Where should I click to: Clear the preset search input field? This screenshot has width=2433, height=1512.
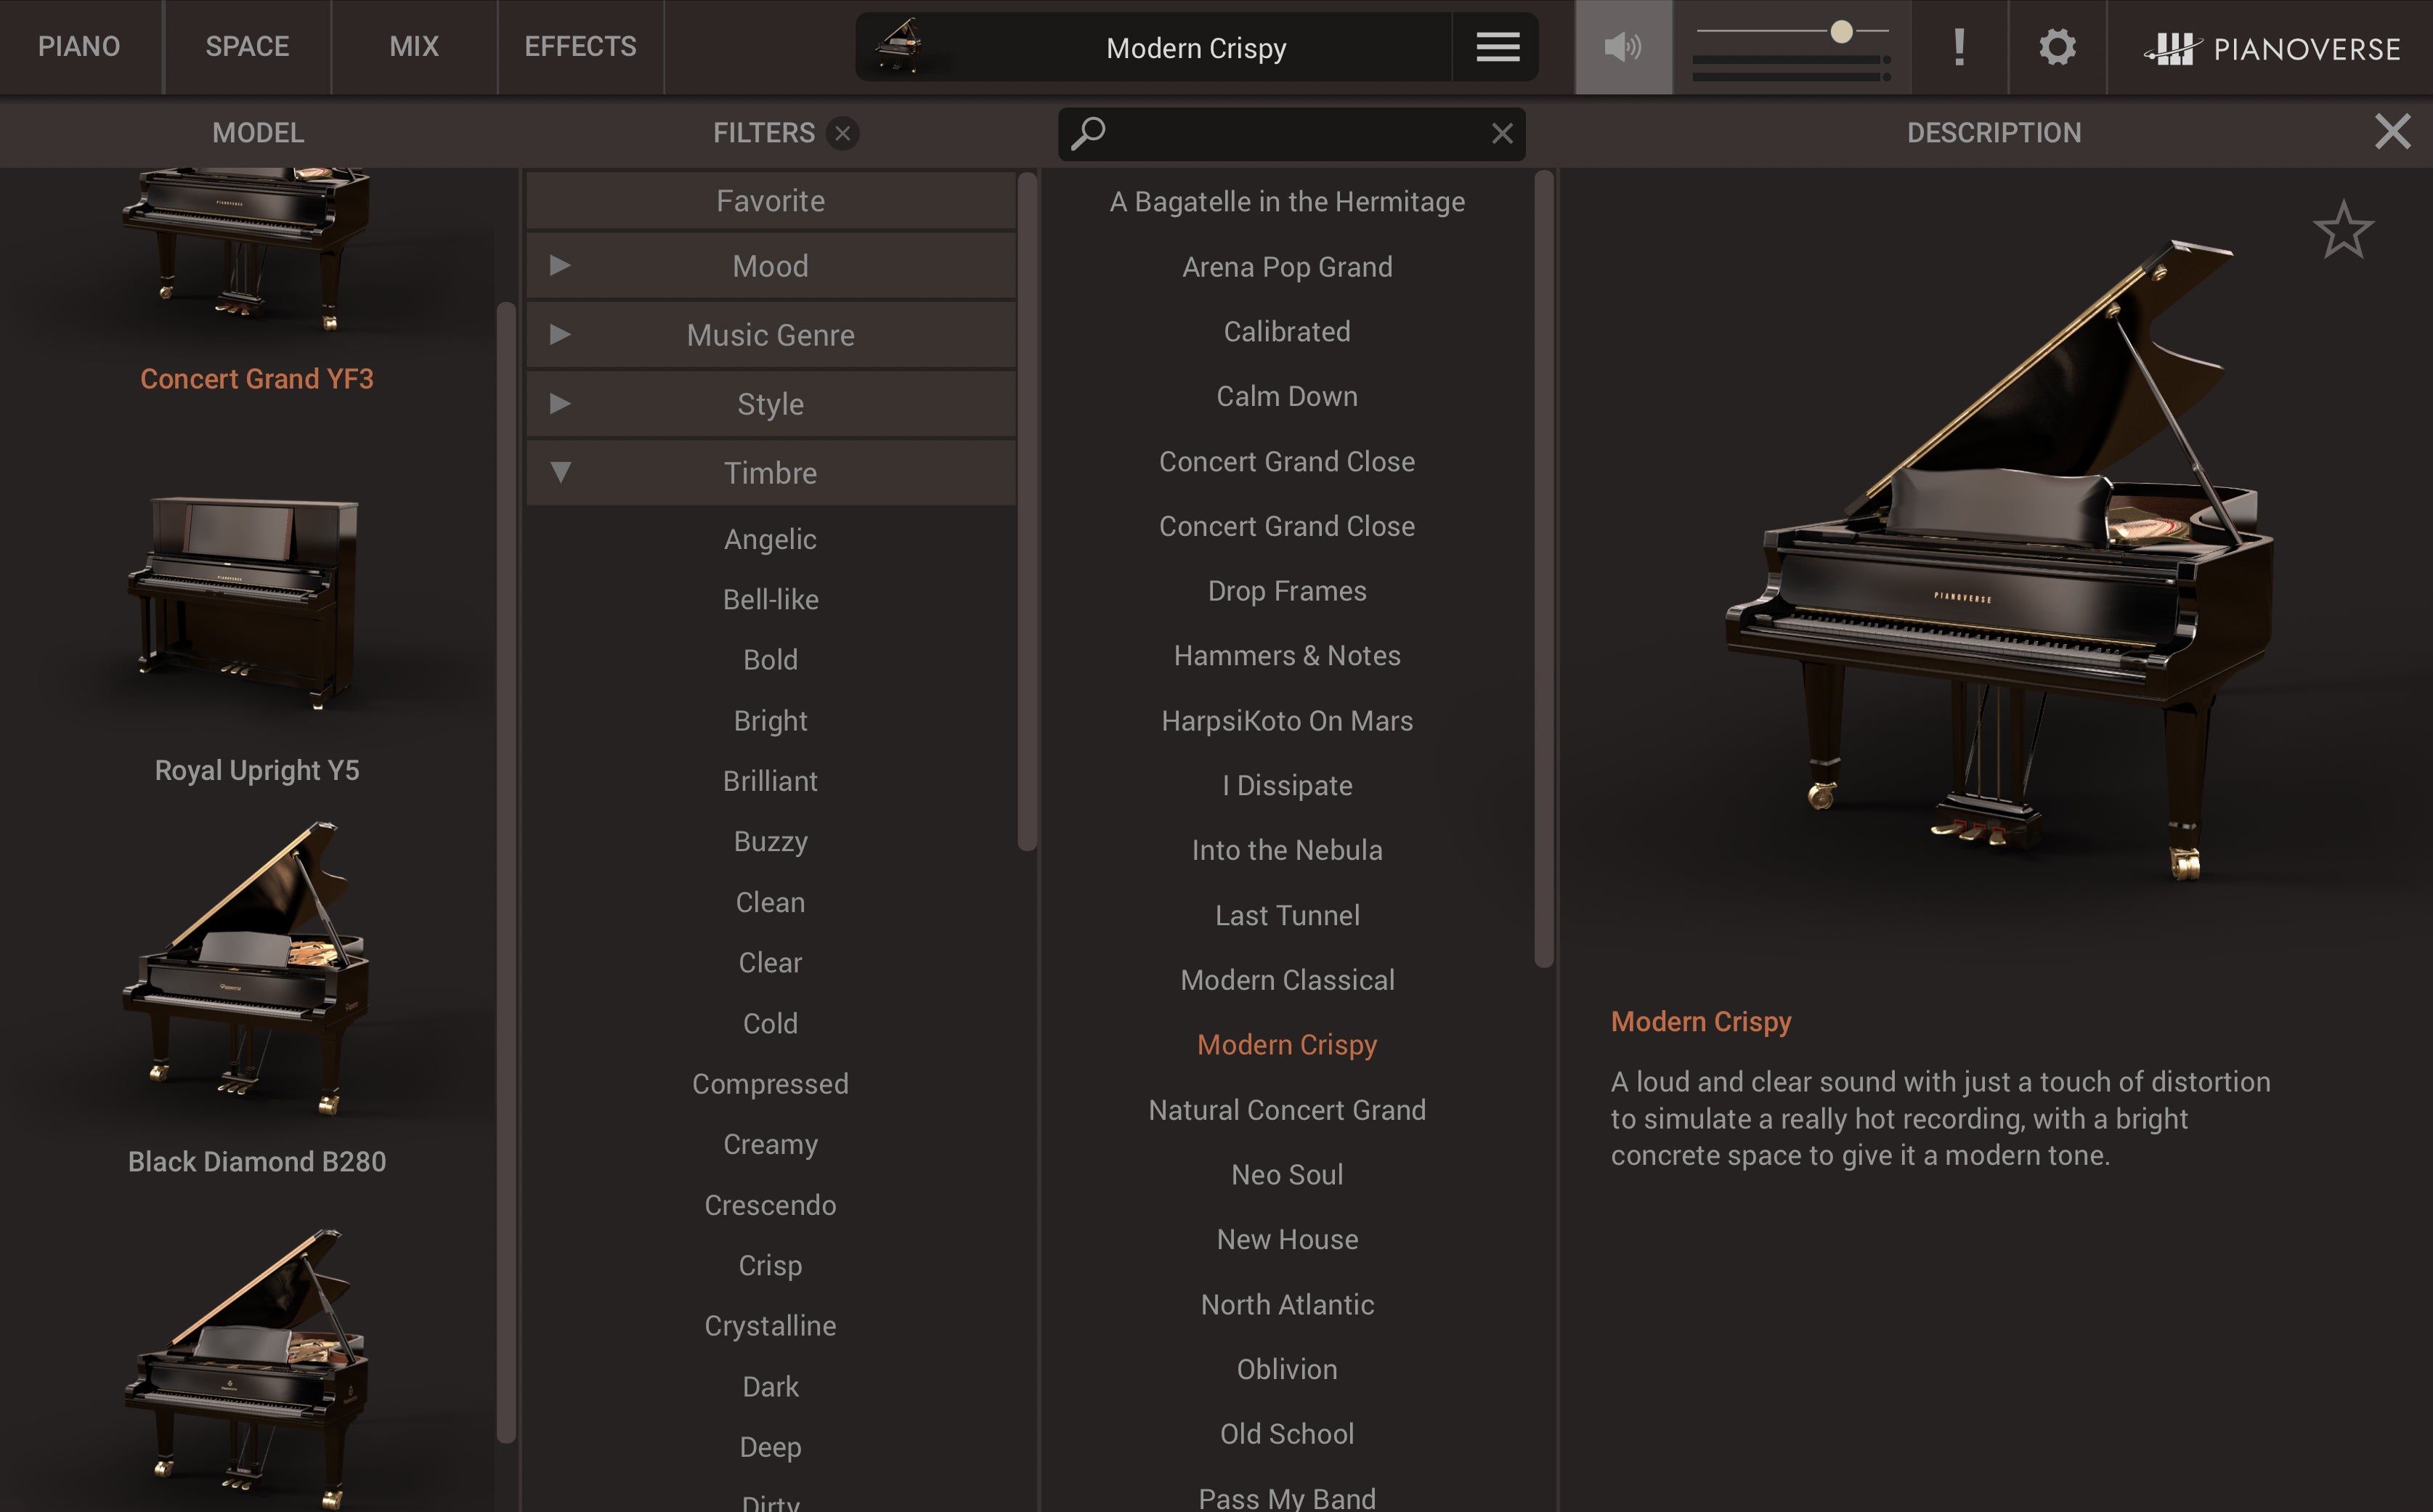(1501, 132)
